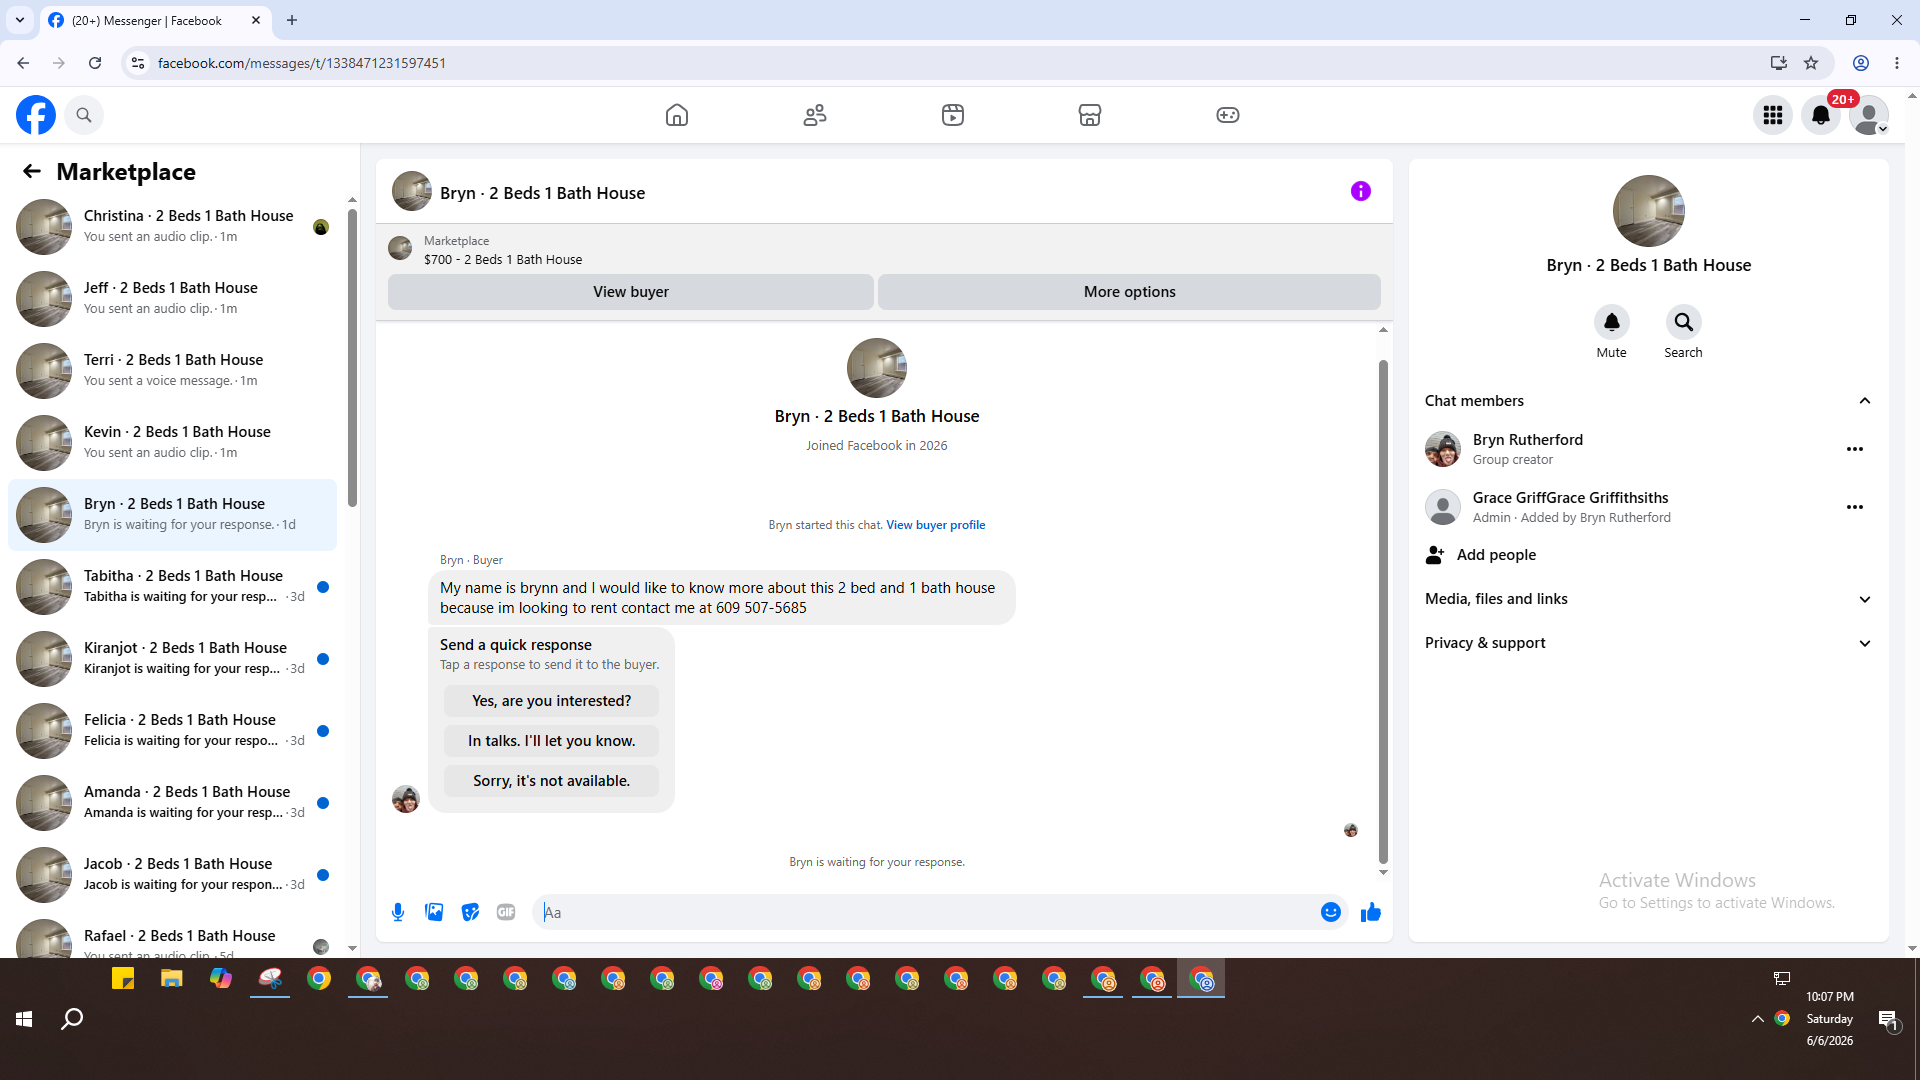Screen dimensions: 1920x1080
Task: Open Christina 2 Beds 1 Bath House chat
Action: point(172,227)
